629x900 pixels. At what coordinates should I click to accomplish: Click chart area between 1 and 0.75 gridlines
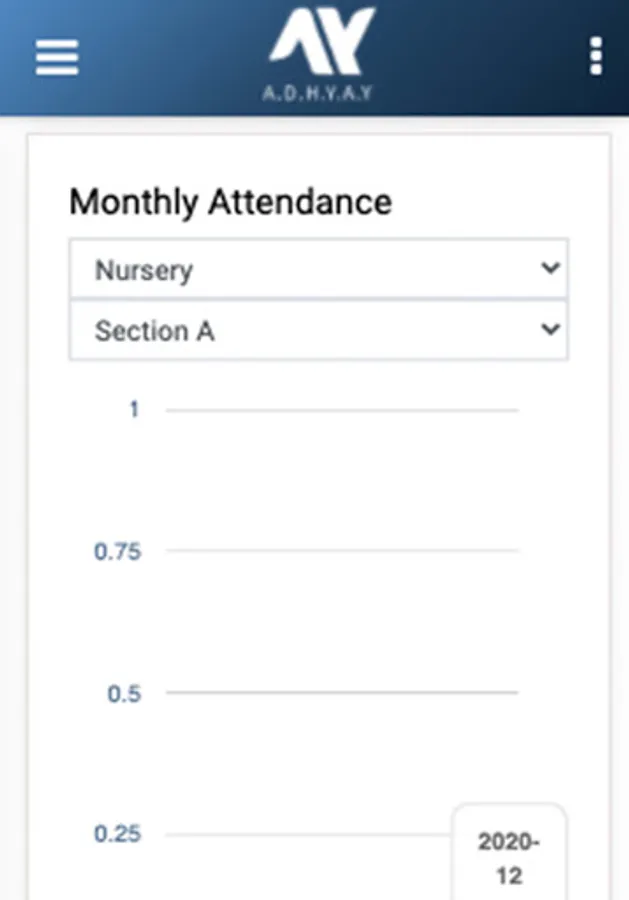pos(342,480)
